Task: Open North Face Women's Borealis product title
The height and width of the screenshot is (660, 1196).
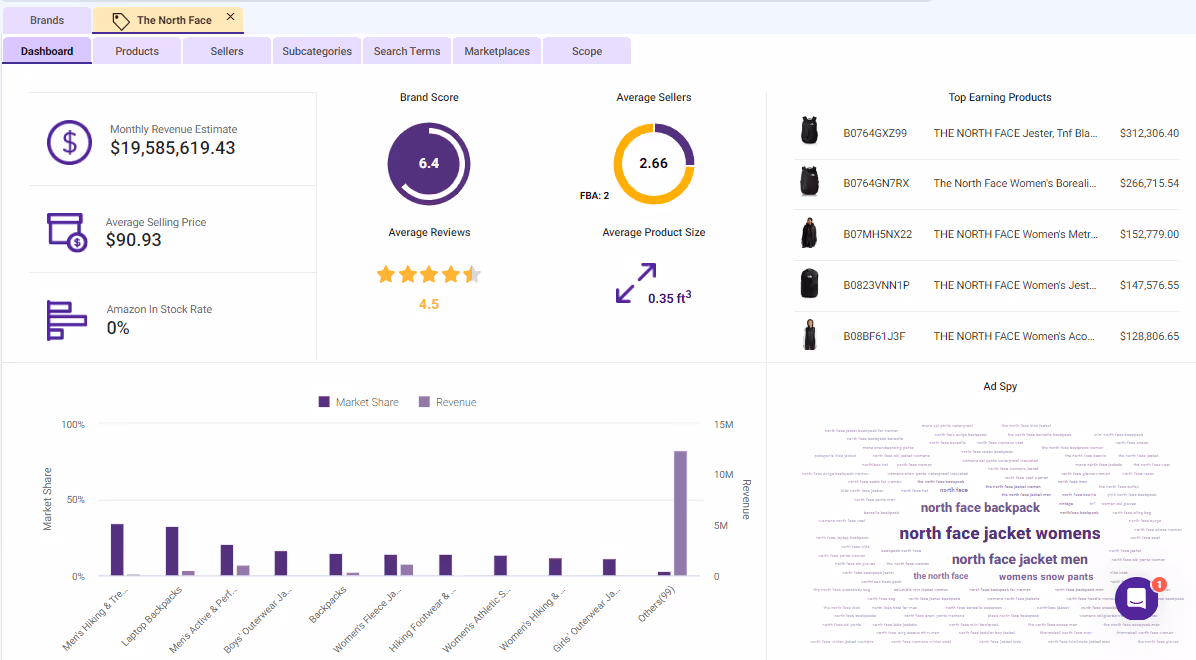Action: tap(1014, 183)
